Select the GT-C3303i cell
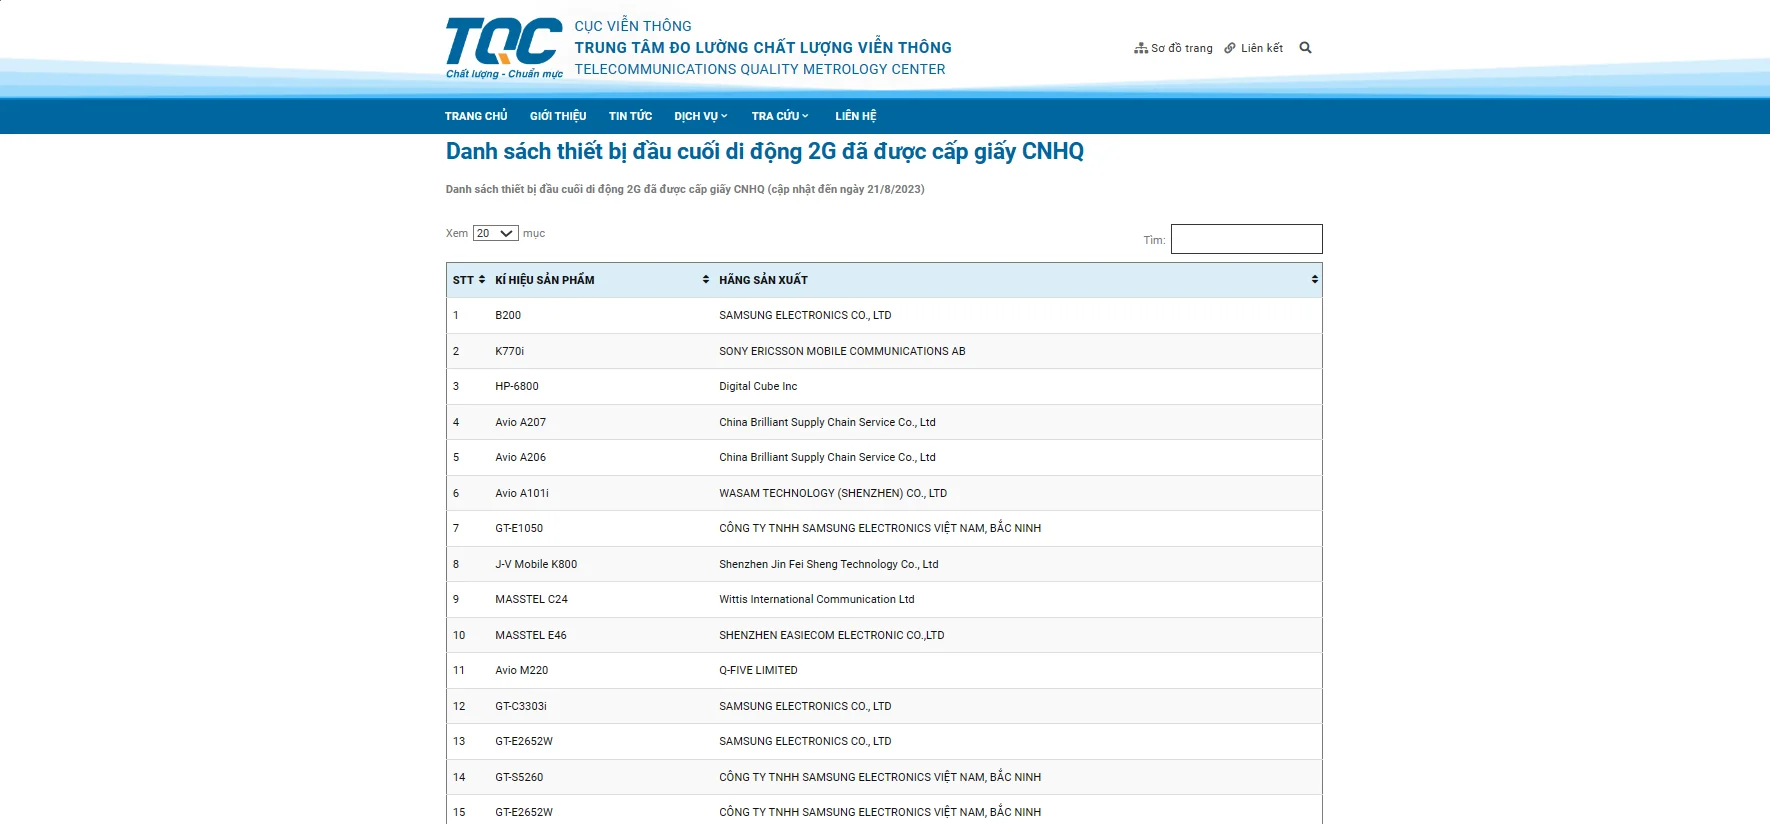Screen dimensions: 1770x824 point(521,706)
